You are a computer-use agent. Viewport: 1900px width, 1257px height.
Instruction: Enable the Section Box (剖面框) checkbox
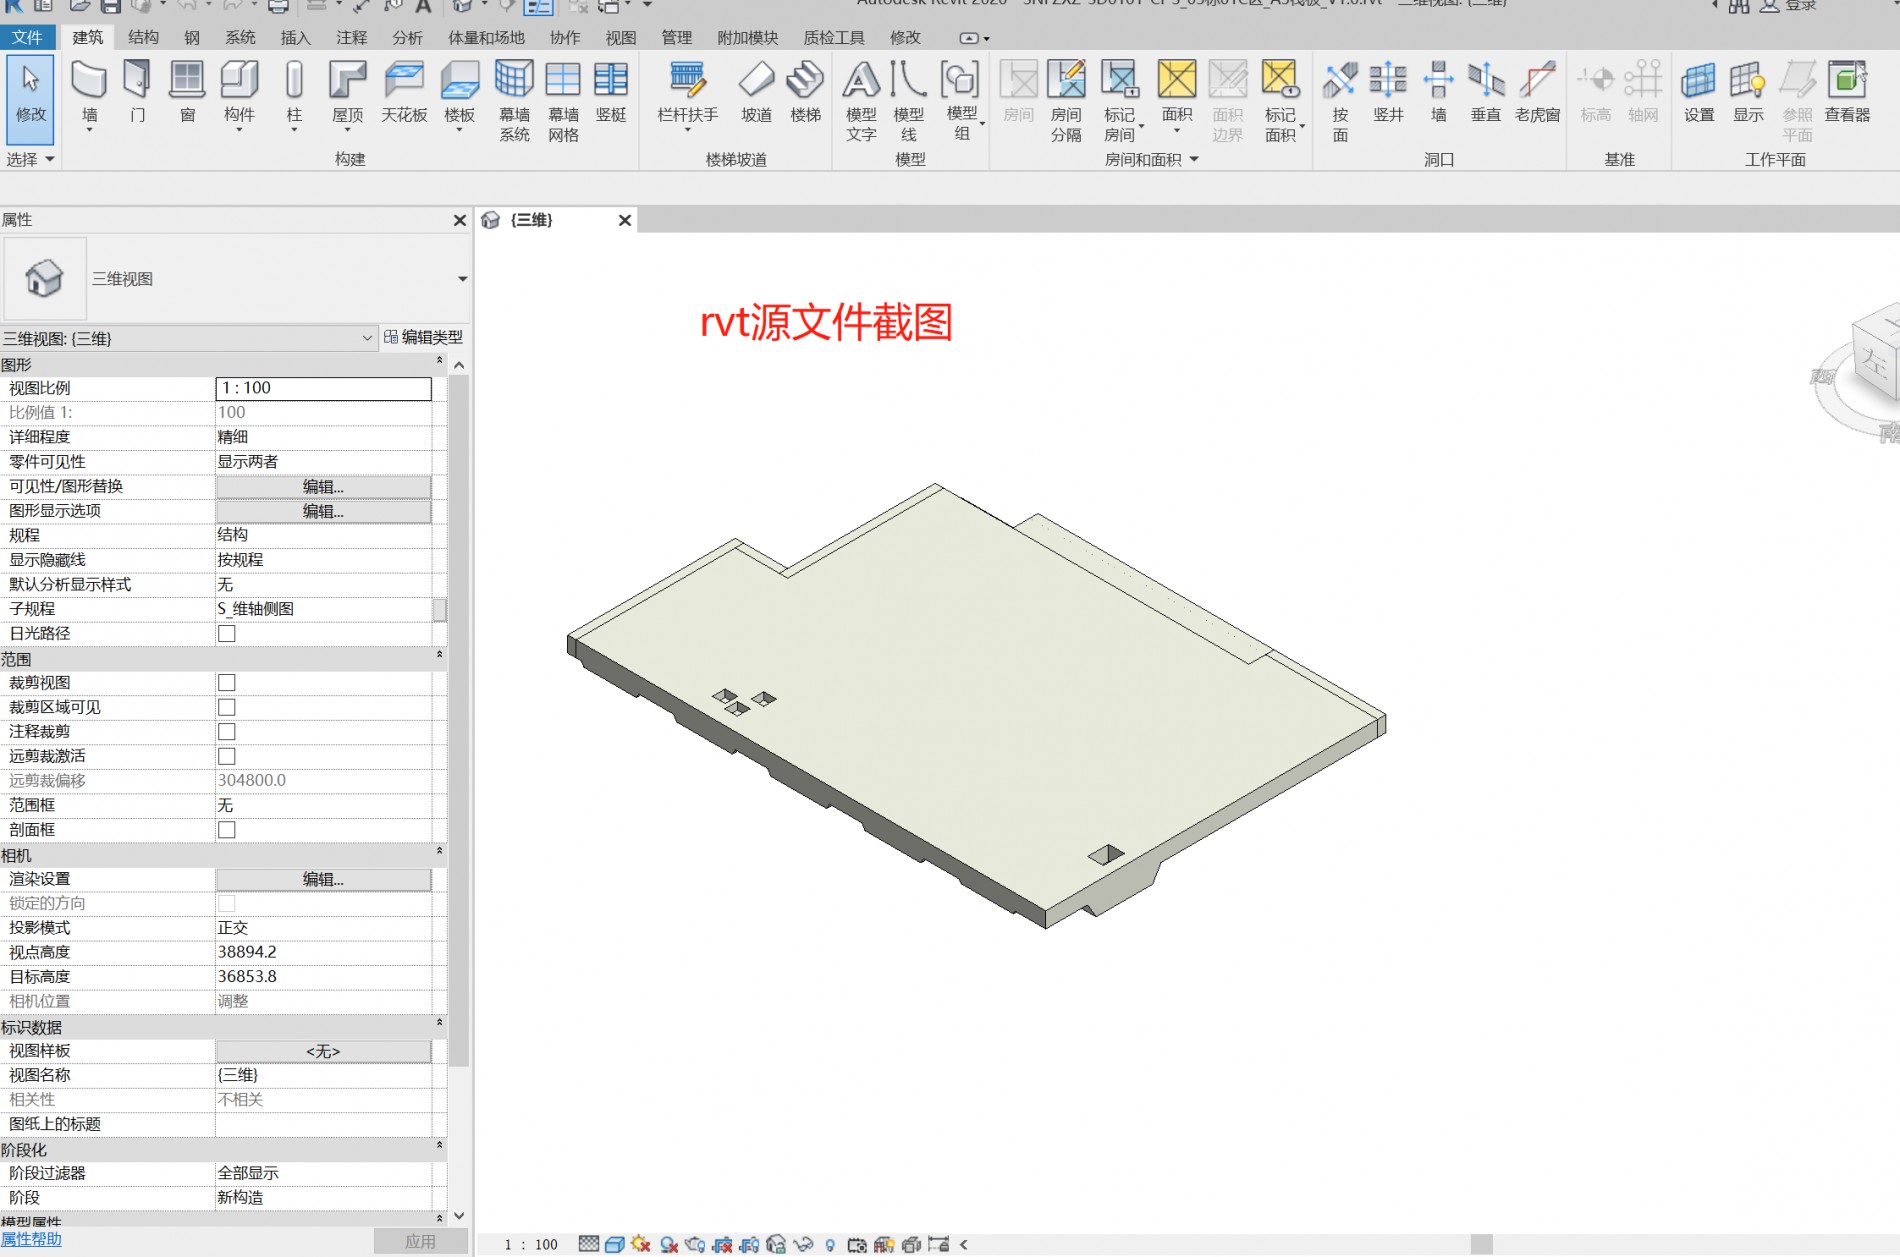tap(227, 829)
